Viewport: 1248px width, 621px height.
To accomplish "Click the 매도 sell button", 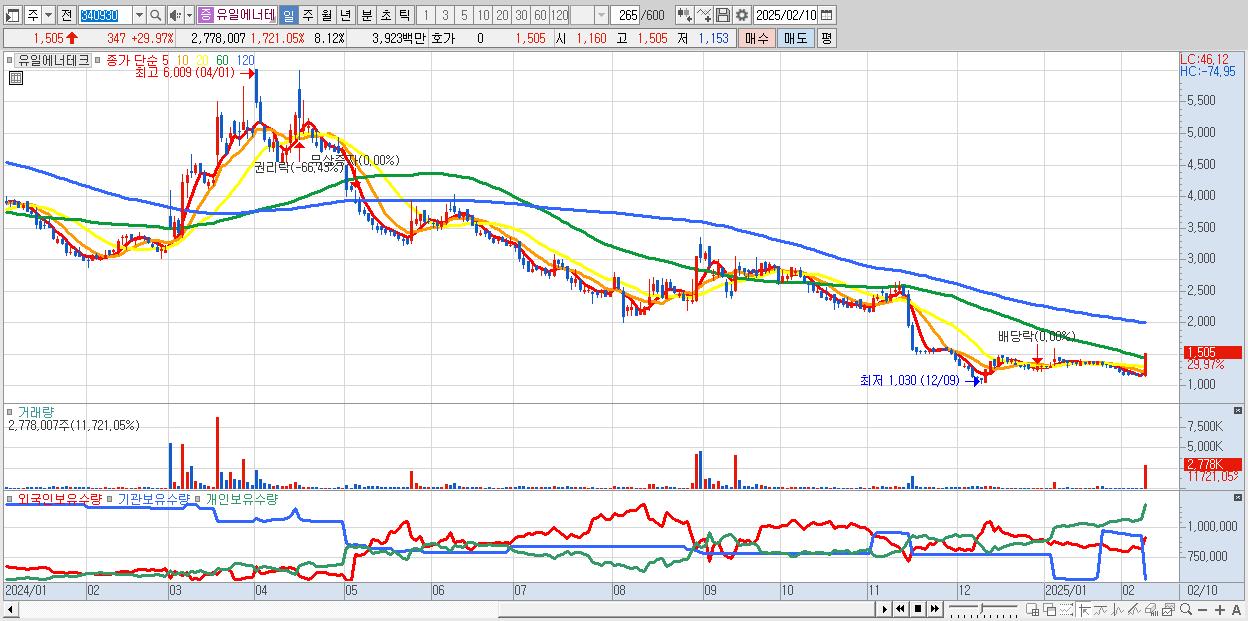I will 795,38.
